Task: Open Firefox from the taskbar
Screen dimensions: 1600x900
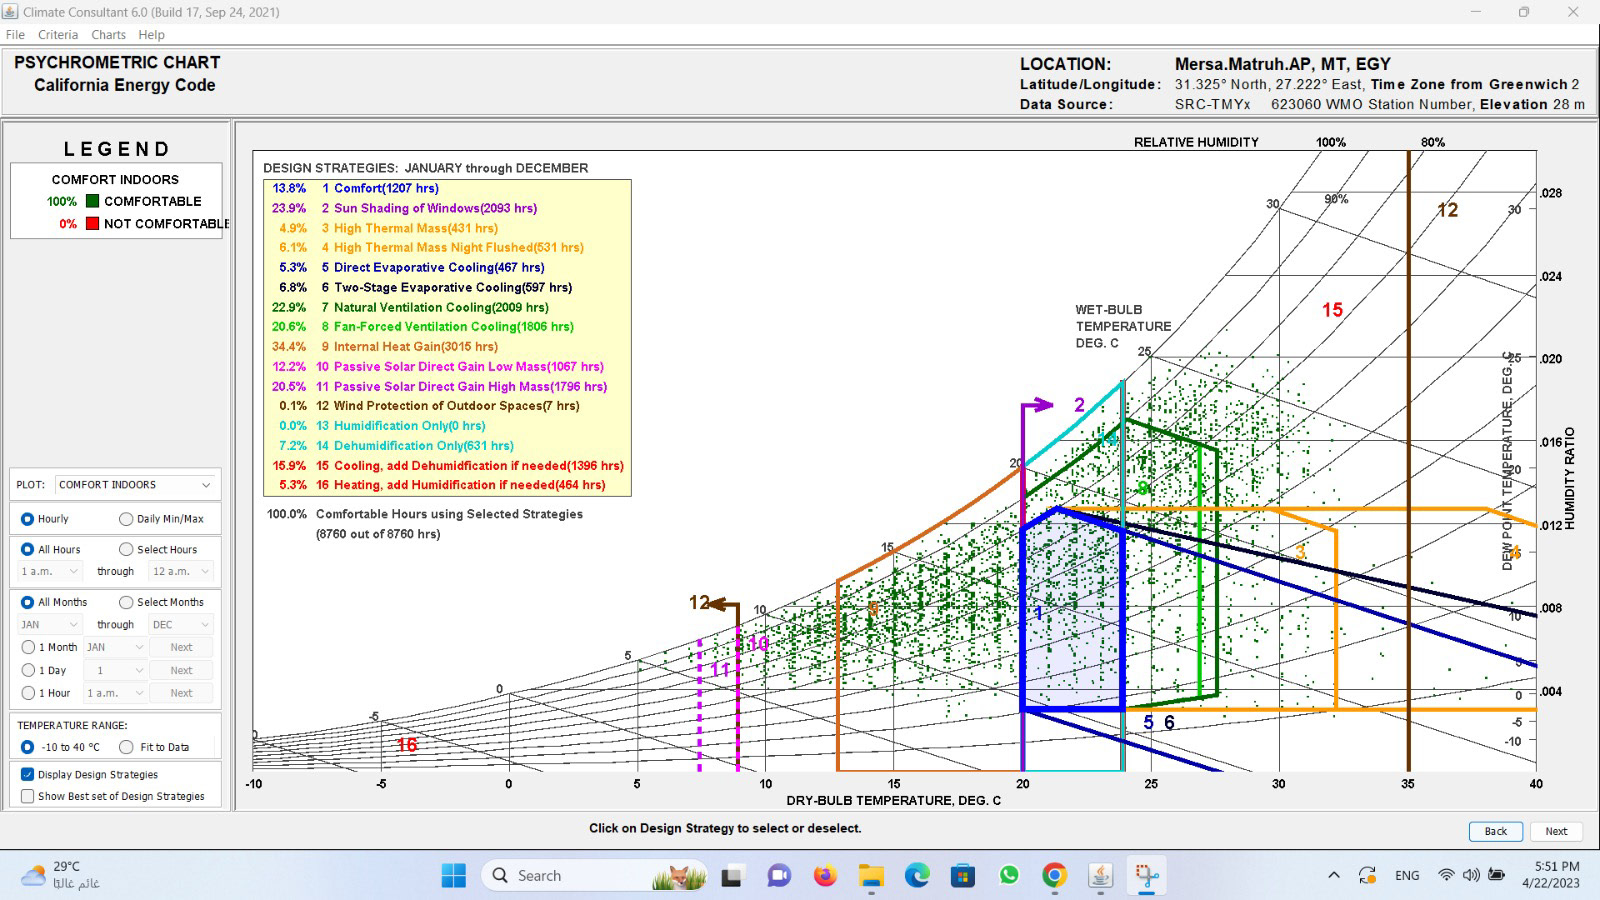Action: click(x=824, y=876)
